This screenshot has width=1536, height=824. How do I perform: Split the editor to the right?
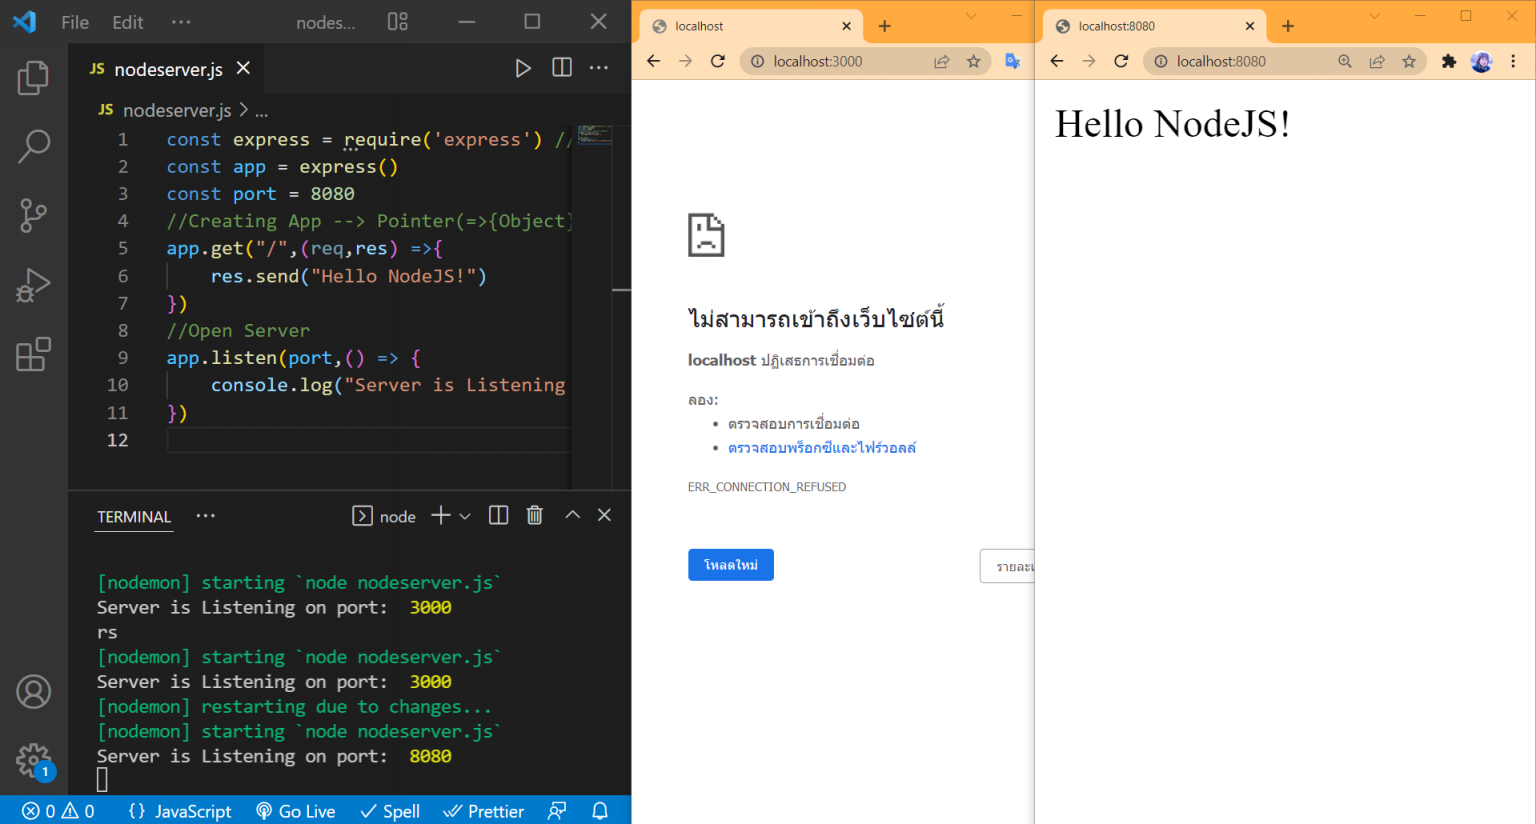pos(562,68)
